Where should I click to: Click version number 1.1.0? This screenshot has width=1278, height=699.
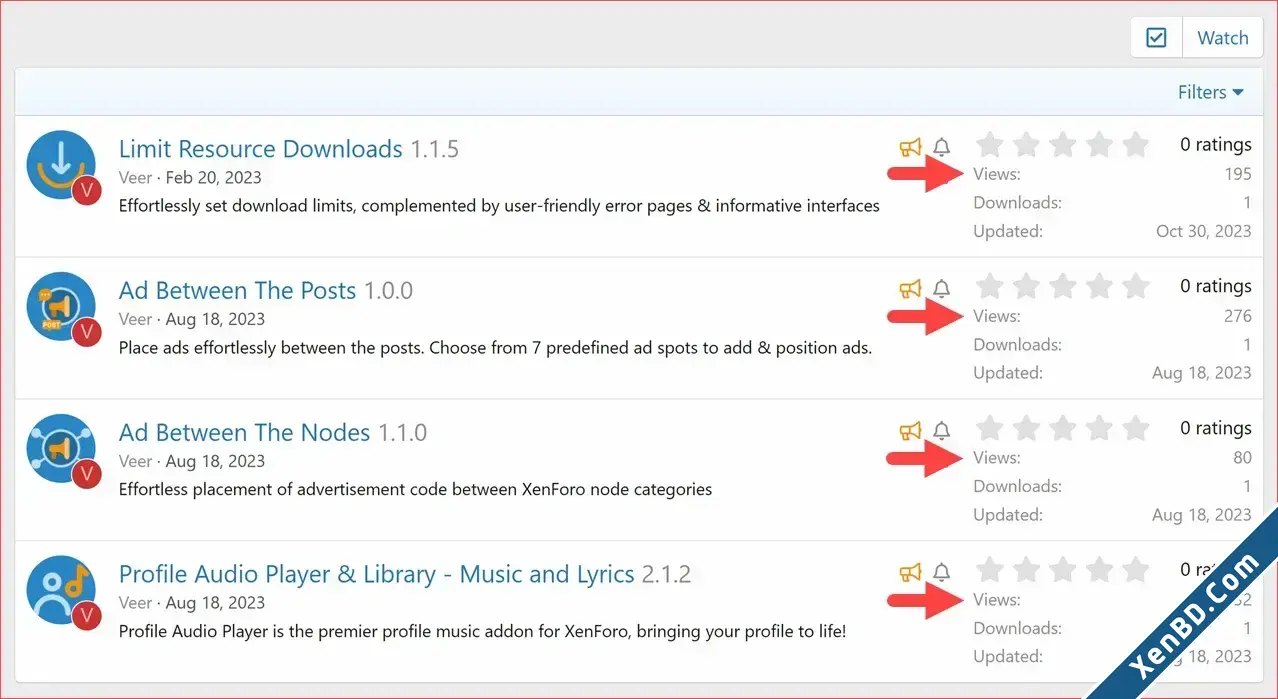tap(403, 433)
